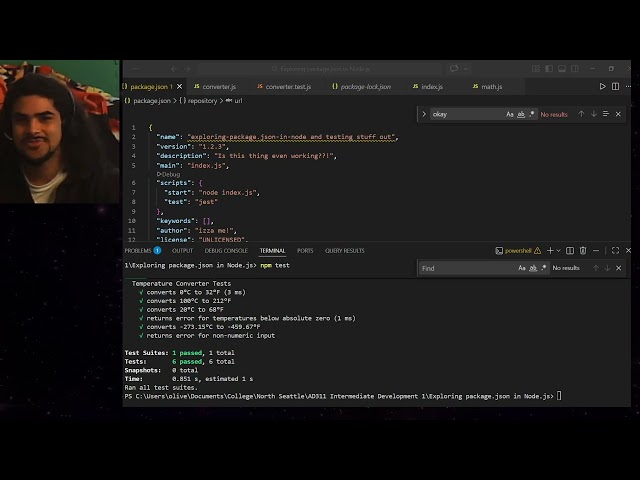Select the Terminal panel tab
This screenshot has height=480, width=640.
point(272,251)
